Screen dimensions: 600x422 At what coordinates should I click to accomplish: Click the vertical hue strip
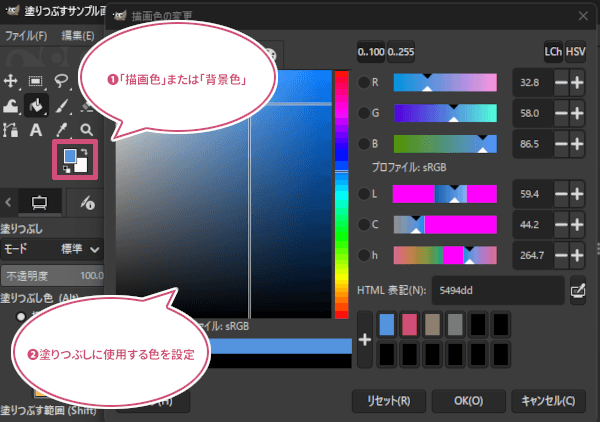pos(341,194)
